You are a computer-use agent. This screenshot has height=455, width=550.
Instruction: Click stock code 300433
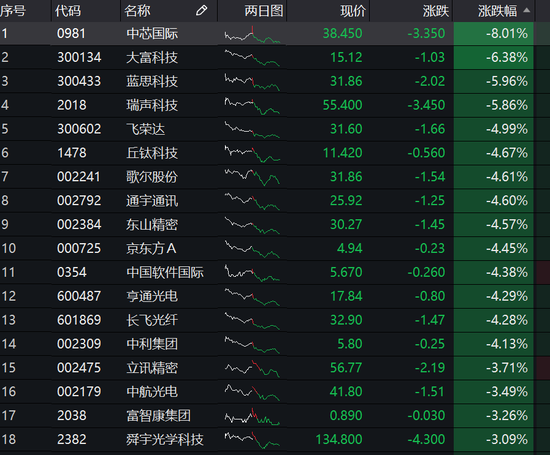point(79,81)
